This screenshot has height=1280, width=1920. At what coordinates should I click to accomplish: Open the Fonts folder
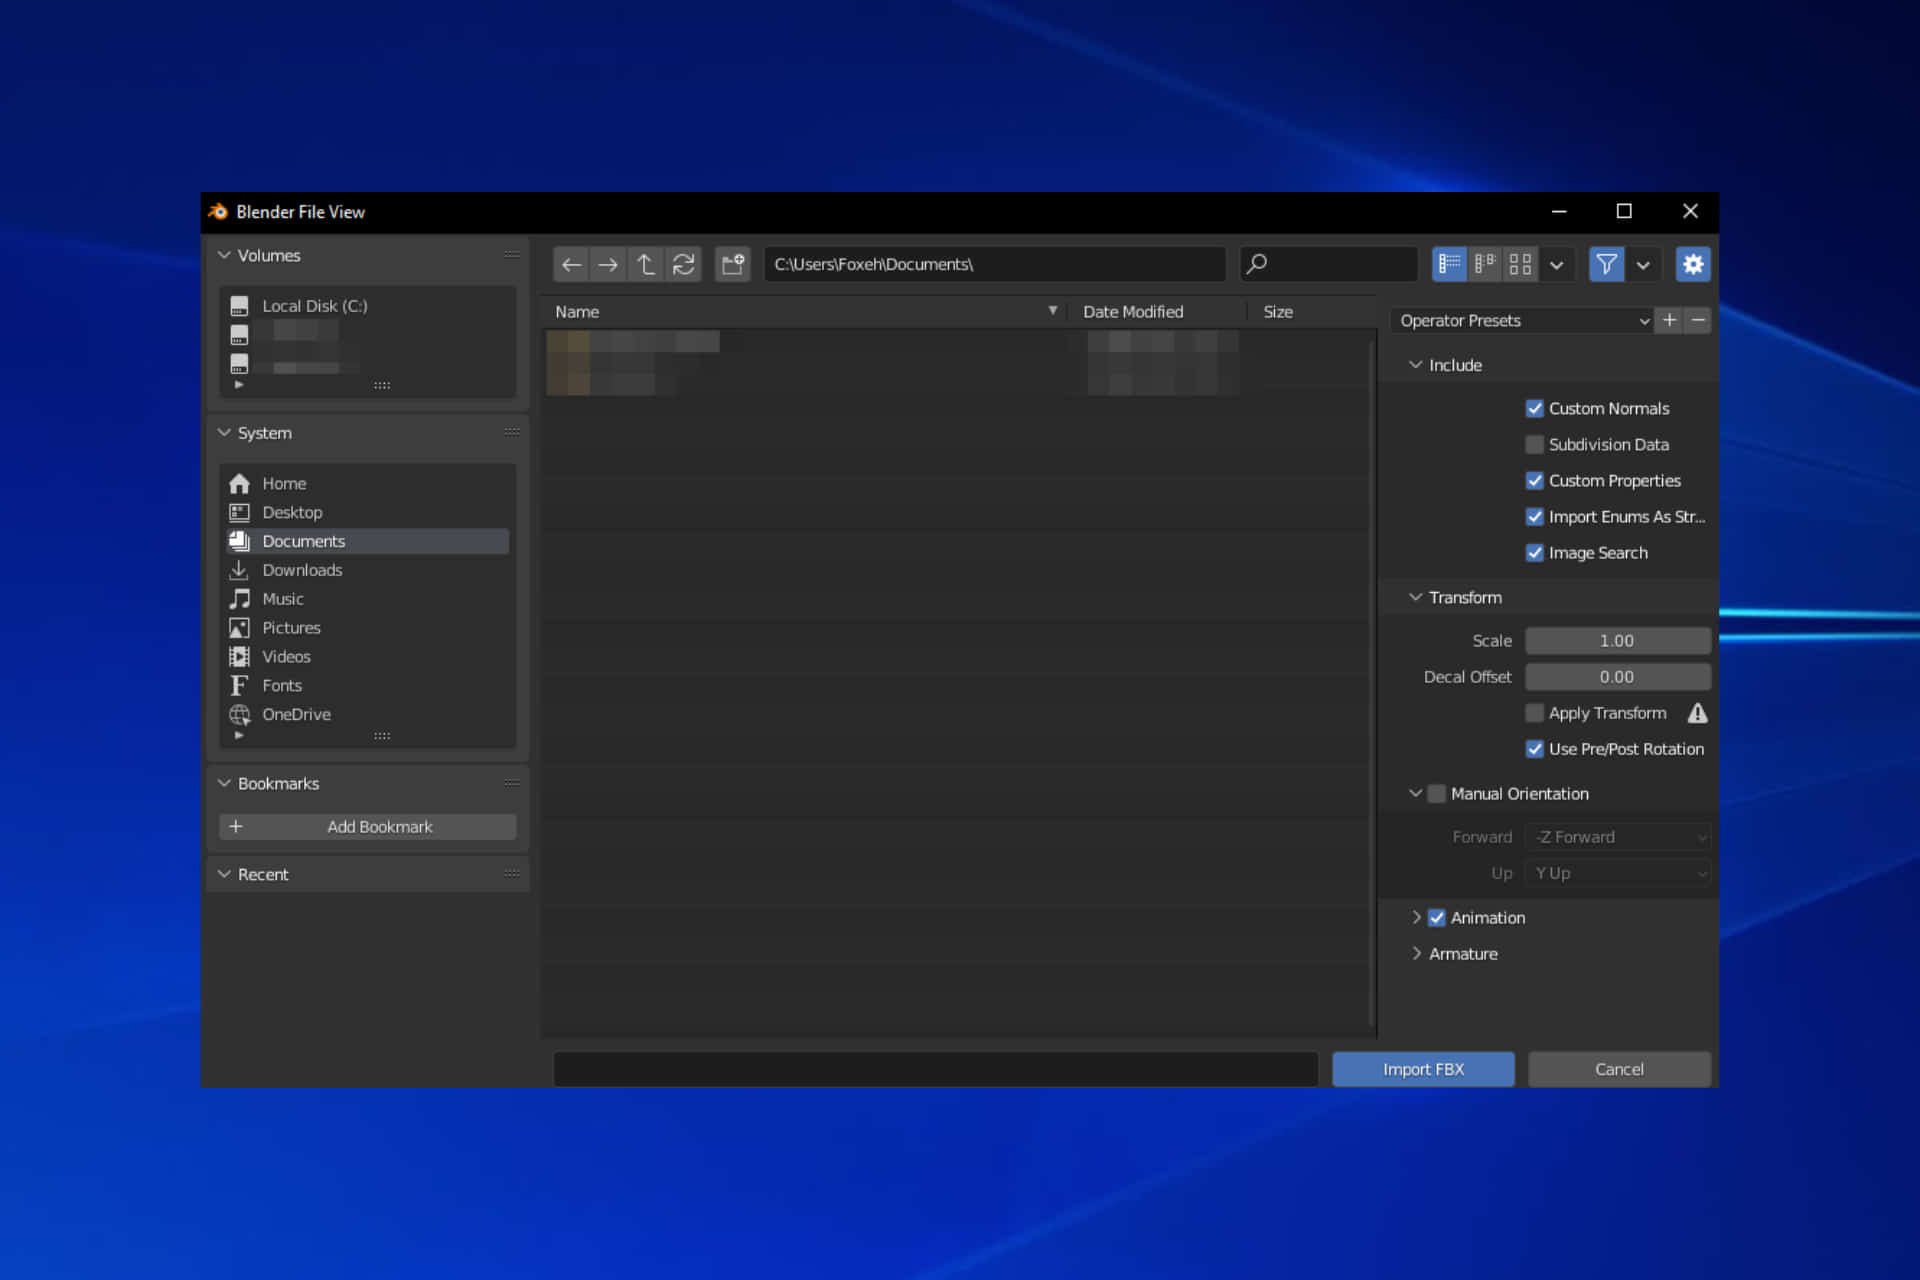tap(367, 686)
